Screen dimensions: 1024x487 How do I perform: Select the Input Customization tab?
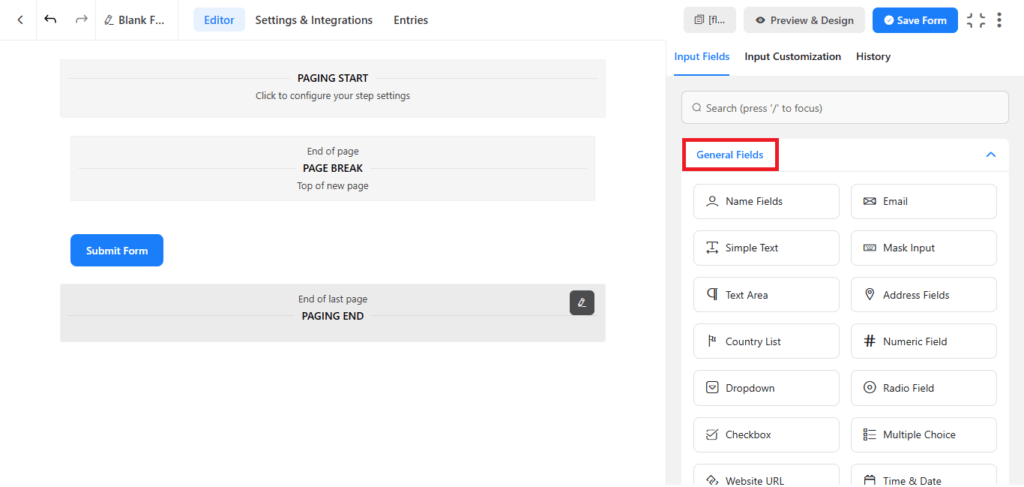click(x=793, y=57)
